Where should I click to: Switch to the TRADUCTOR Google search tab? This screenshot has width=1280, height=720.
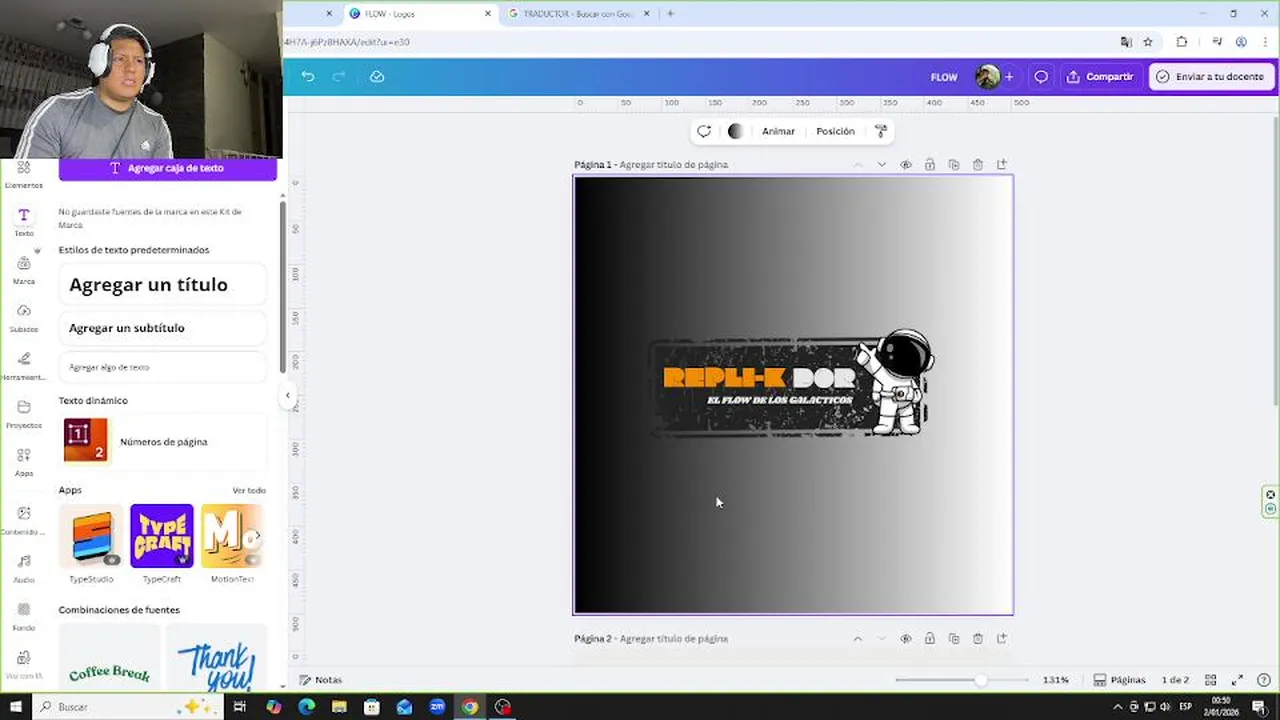click(x=577, y=14)
